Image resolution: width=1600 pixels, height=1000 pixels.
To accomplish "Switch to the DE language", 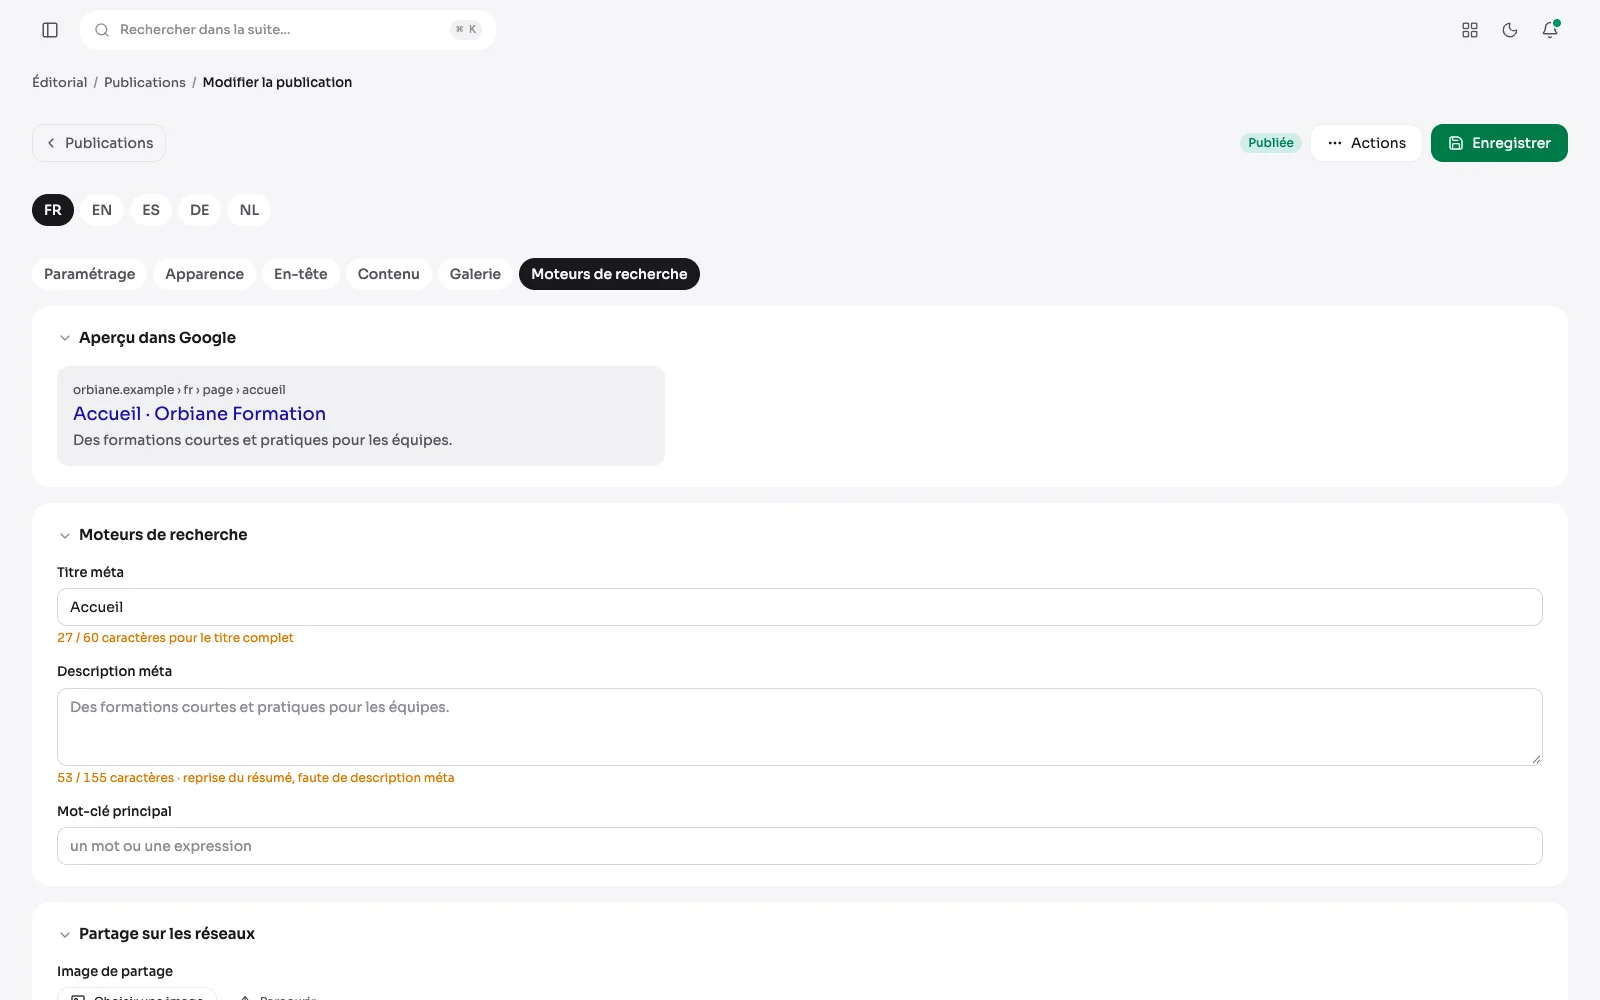I will pyautogui.click(x=200, y=210).
